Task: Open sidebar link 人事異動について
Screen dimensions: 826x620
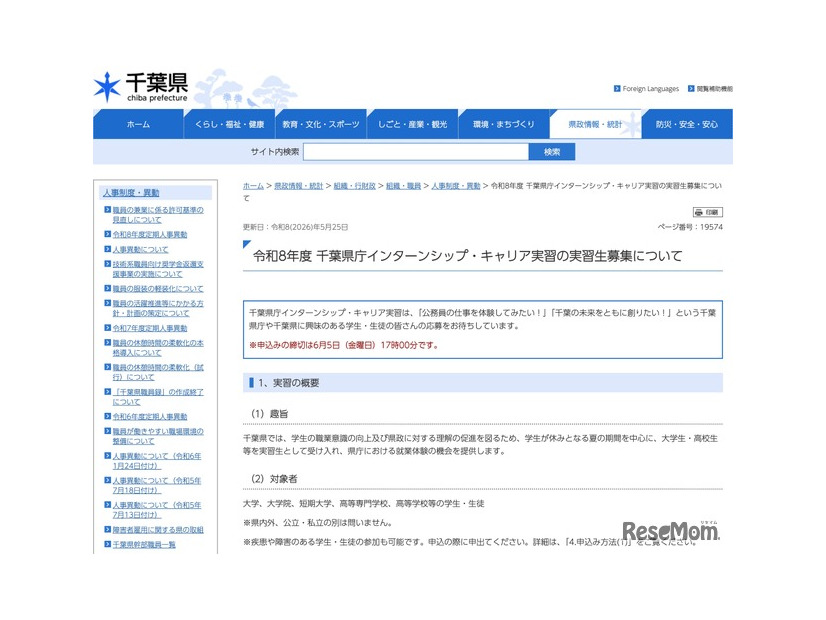Action: click(140, 249)
